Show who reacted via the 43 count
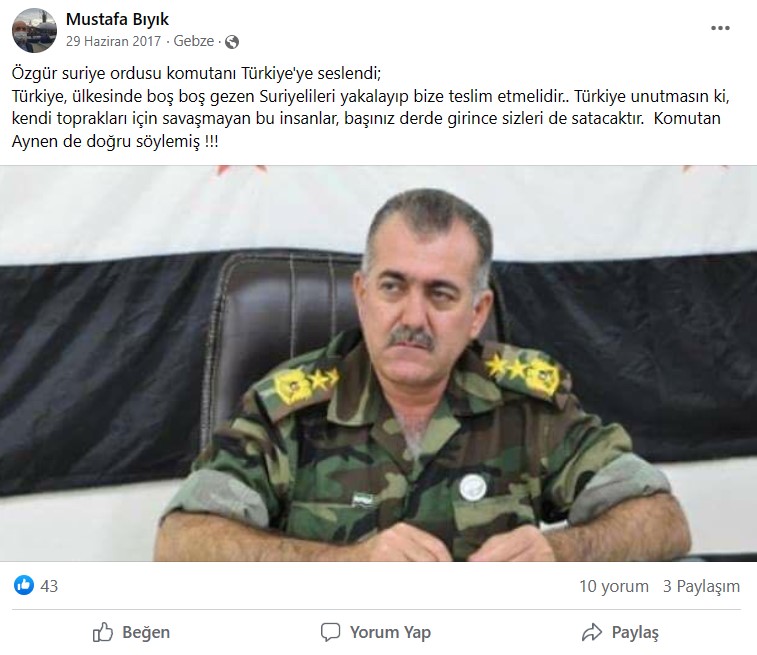 pos(49,586)
